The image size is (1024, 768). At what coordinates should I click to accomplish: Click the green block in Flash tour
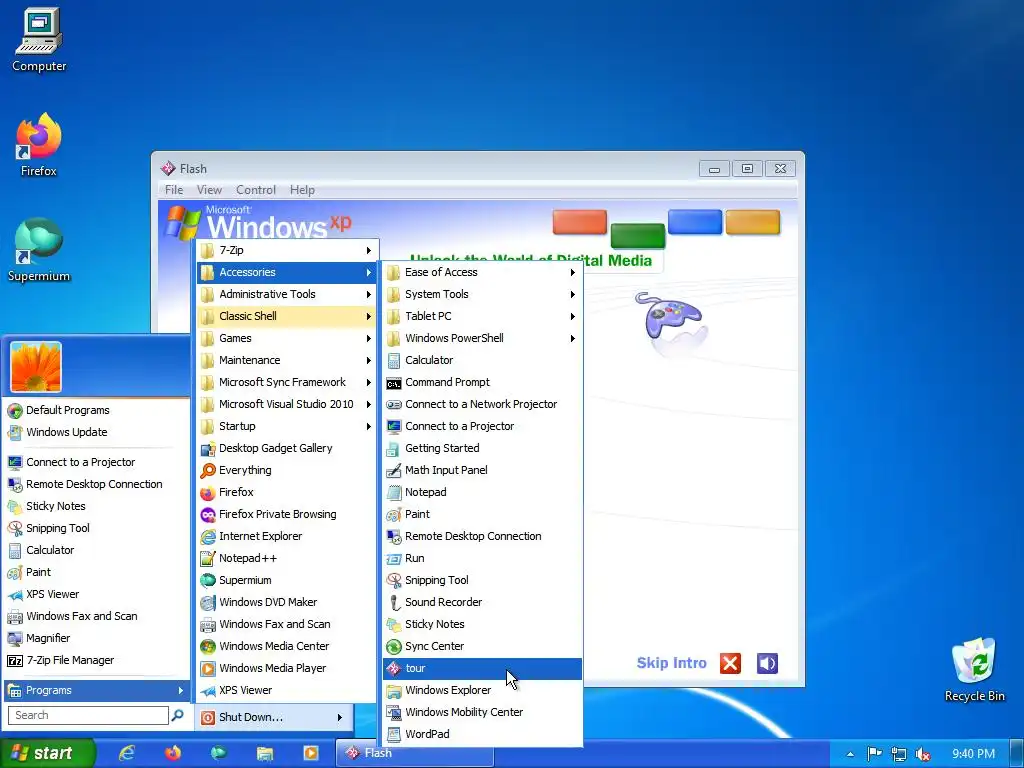pos(637,236)
